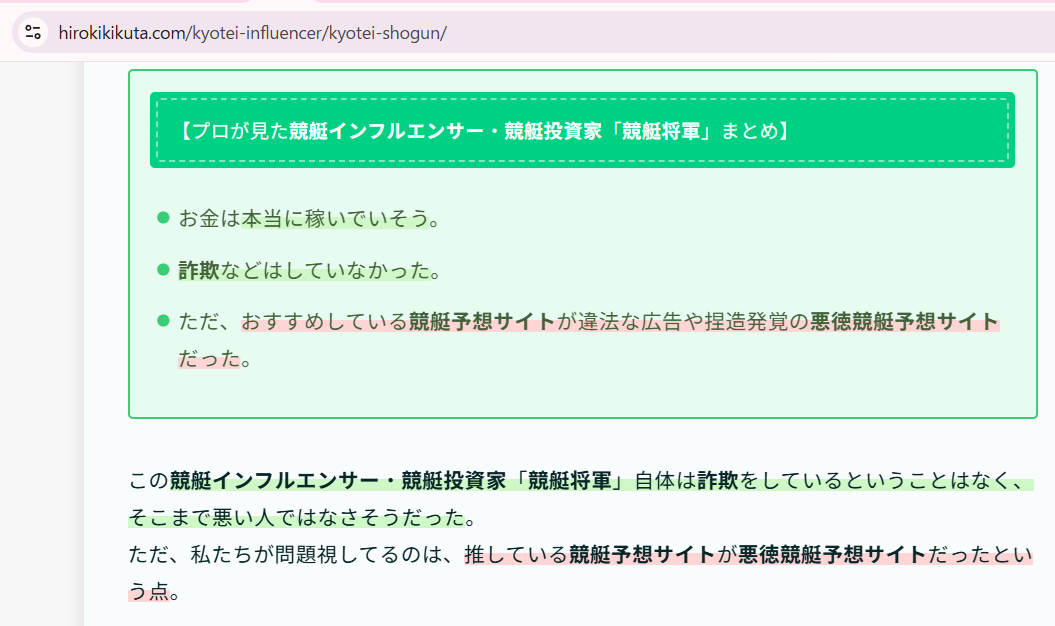The width and height of the screenshot is (1055, 626).
Task: Click bold 悪徳競艇予想サイト in the last paragraph
Action: [x=832, y=555]
